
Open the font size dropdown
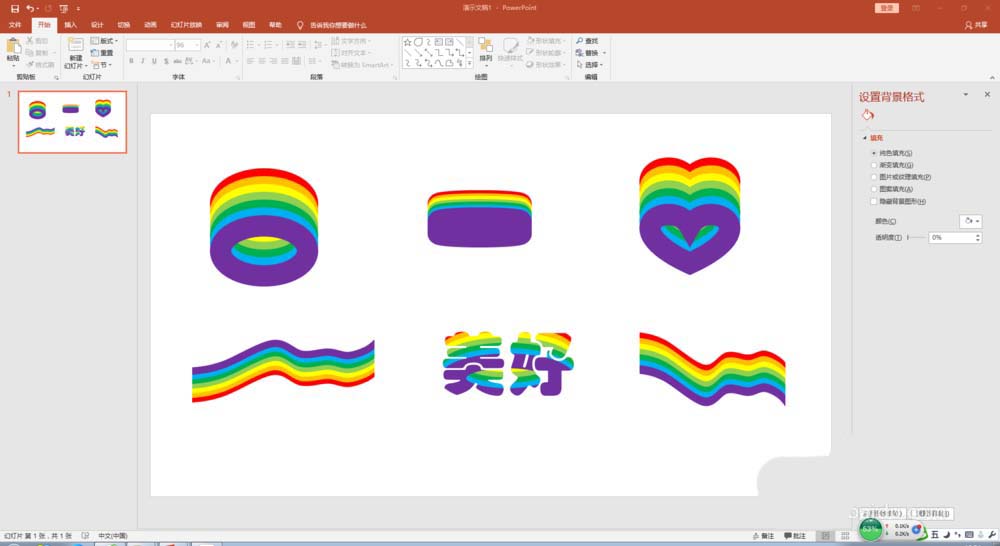[196, 45]
